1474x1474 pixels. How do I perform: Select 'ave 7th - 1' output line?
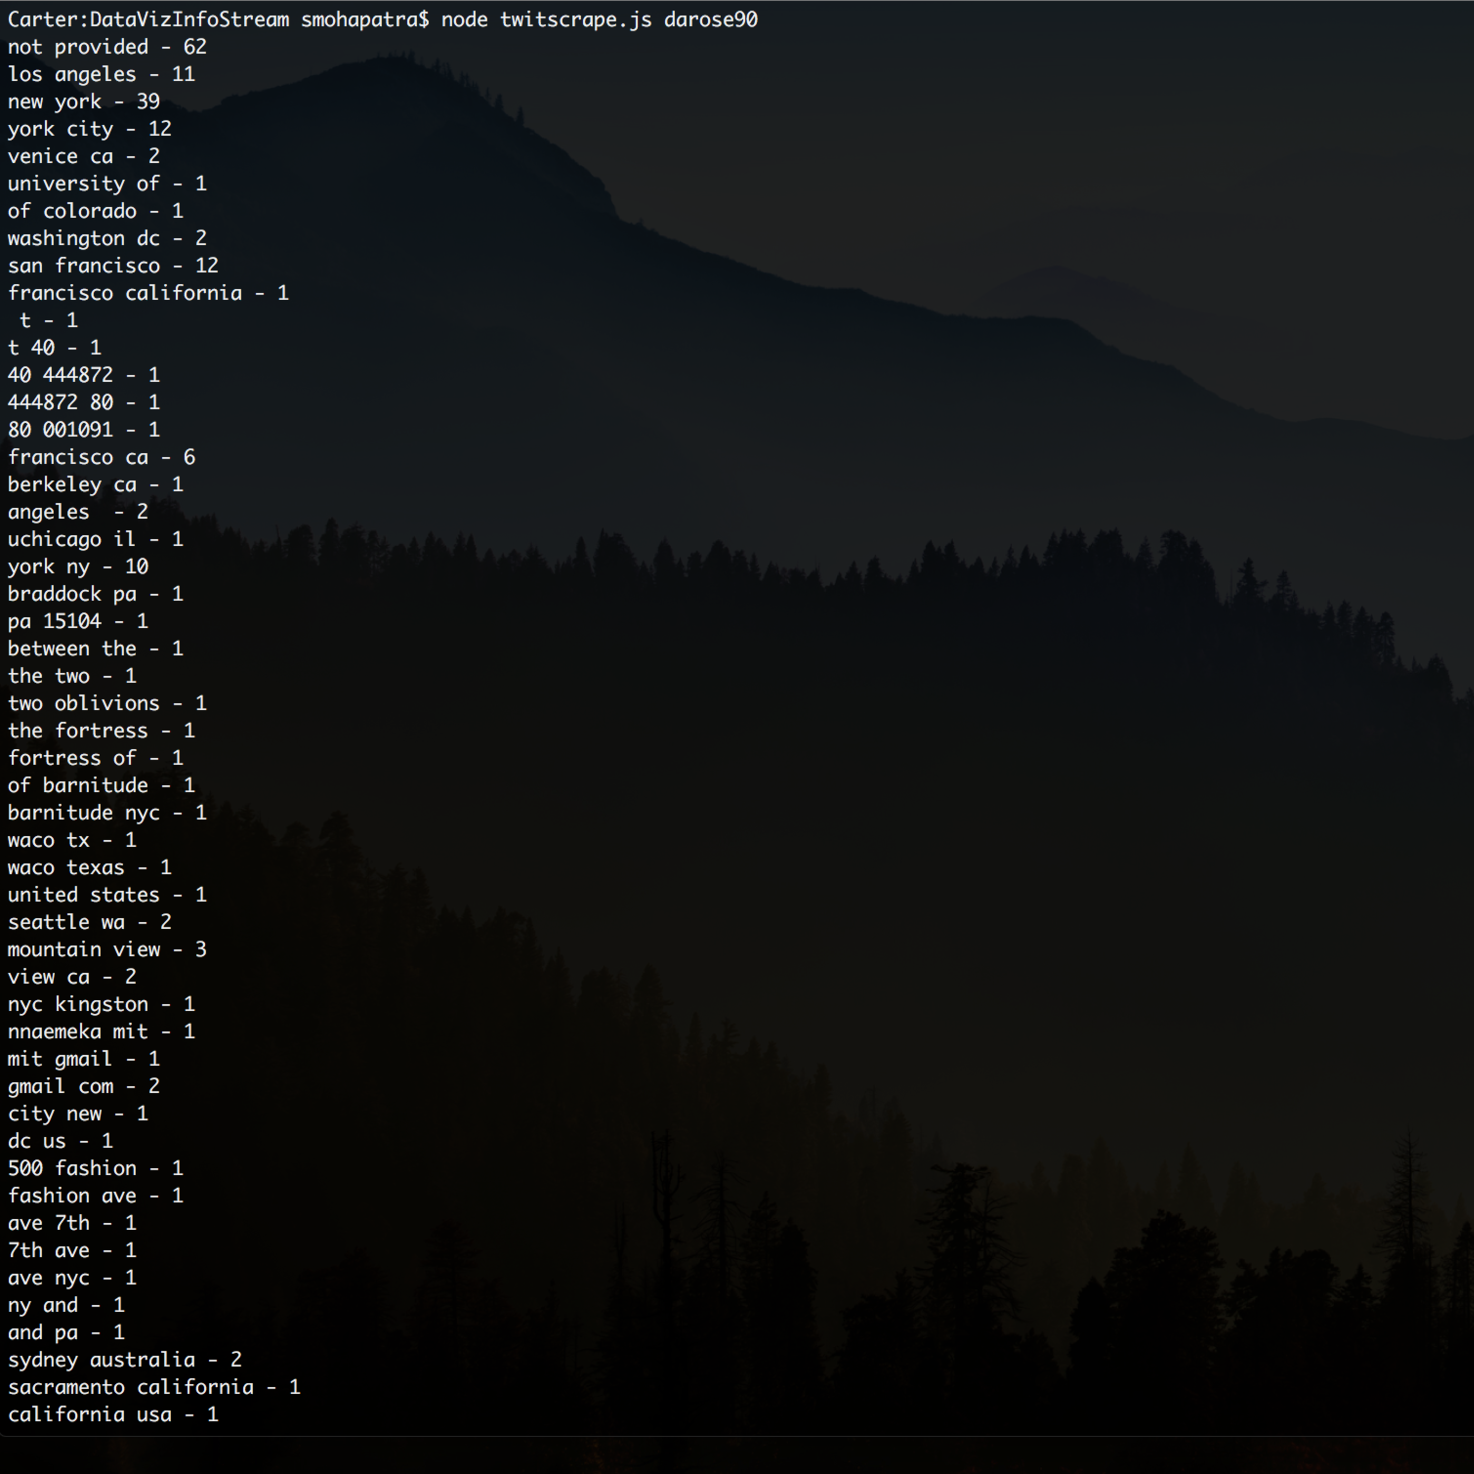pos(72,1223)
